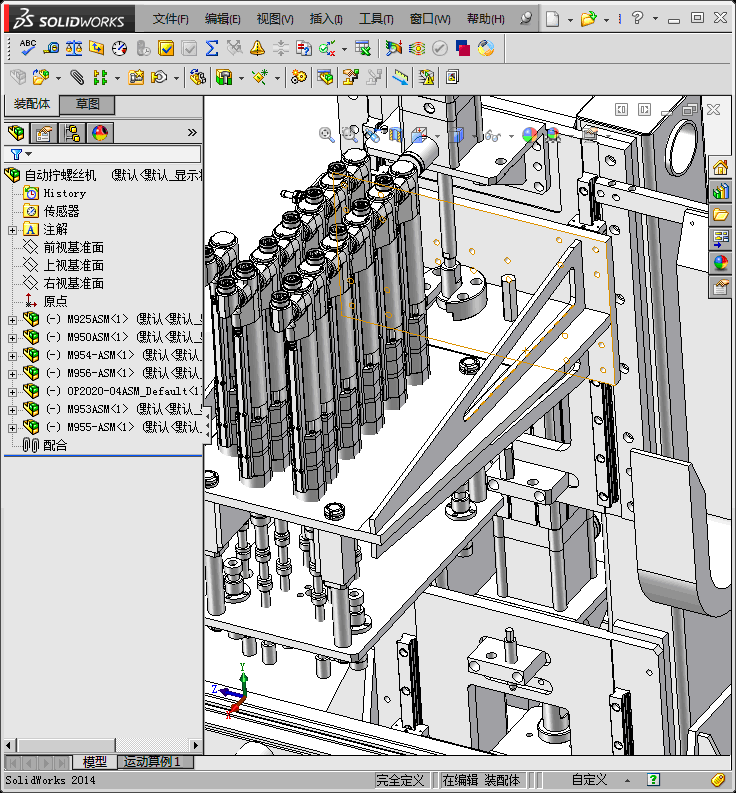Open the FeatureManager design tree tab icon
The height and width of the screenshot is (793, 736).
[16, 133]
